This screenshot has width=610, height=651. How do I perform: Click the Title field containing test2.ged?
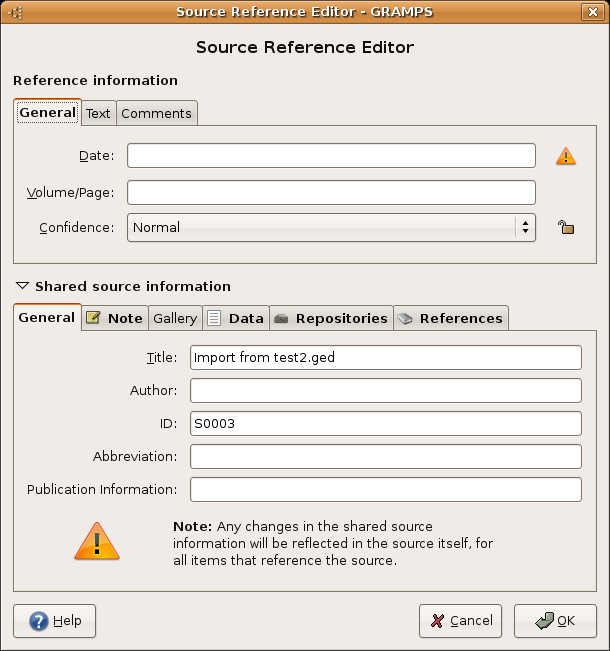pos(385,357)
